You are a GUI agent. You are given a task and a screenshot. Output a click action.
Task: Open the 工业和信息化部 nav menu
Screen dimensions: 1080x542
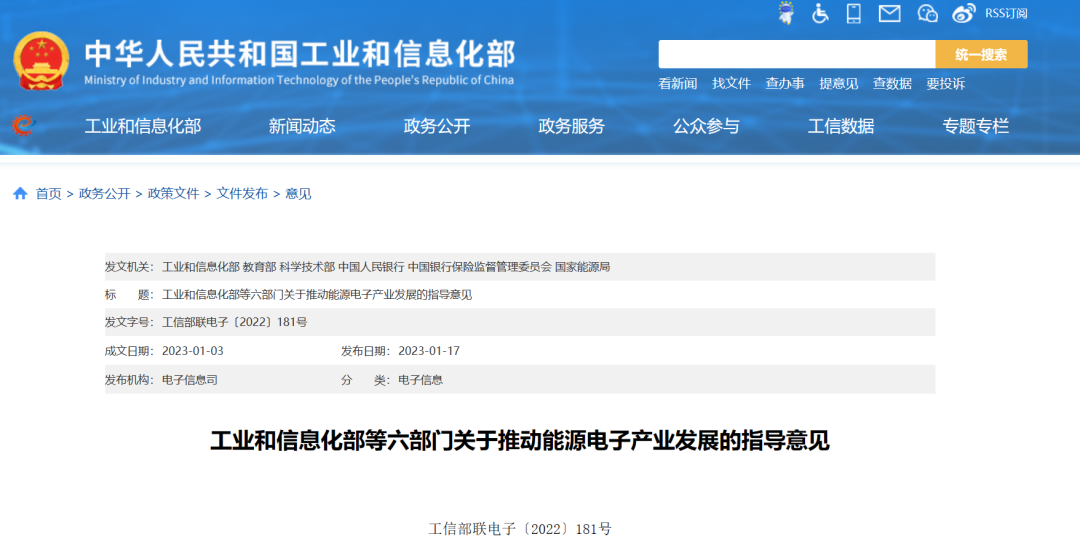(143, 126)
